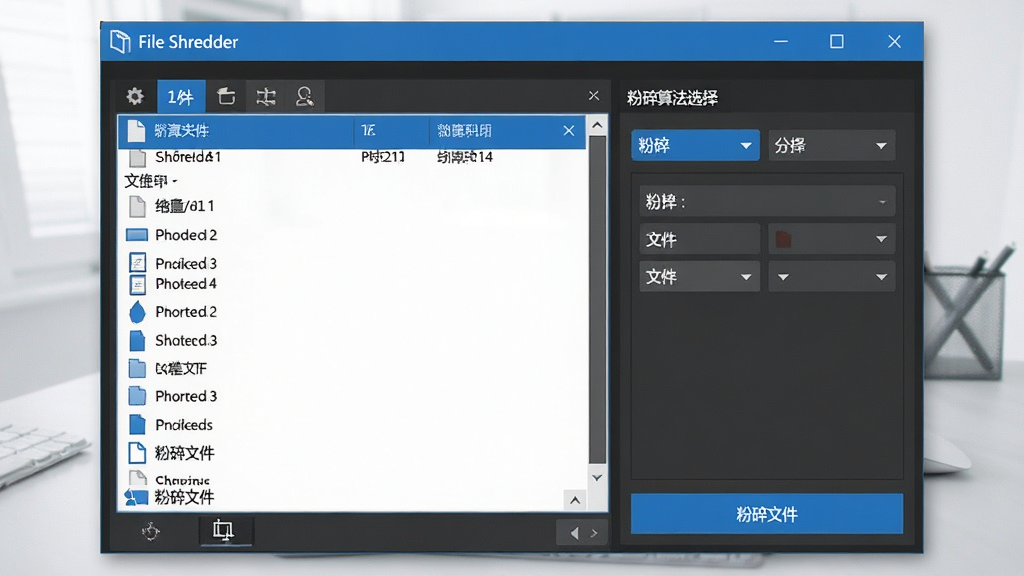The height and width of the screenshot is (576, 1024).
Task: Open the 分择 dropdown
Action: click(x=831, y=145)
